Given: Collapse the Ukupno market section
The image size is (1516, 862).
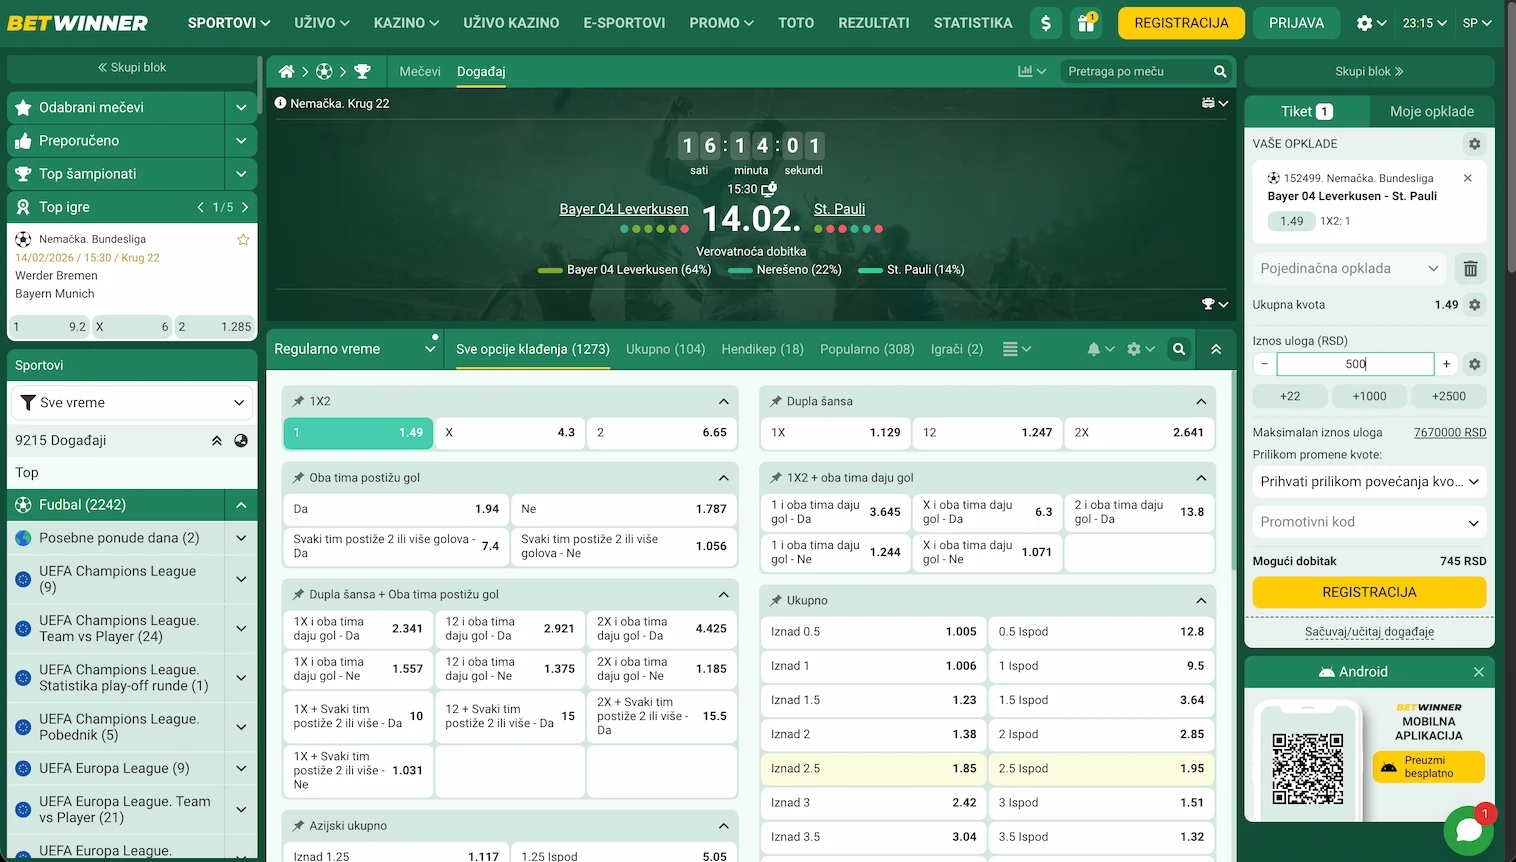Looking at the screenshot, I should 1201,600.
